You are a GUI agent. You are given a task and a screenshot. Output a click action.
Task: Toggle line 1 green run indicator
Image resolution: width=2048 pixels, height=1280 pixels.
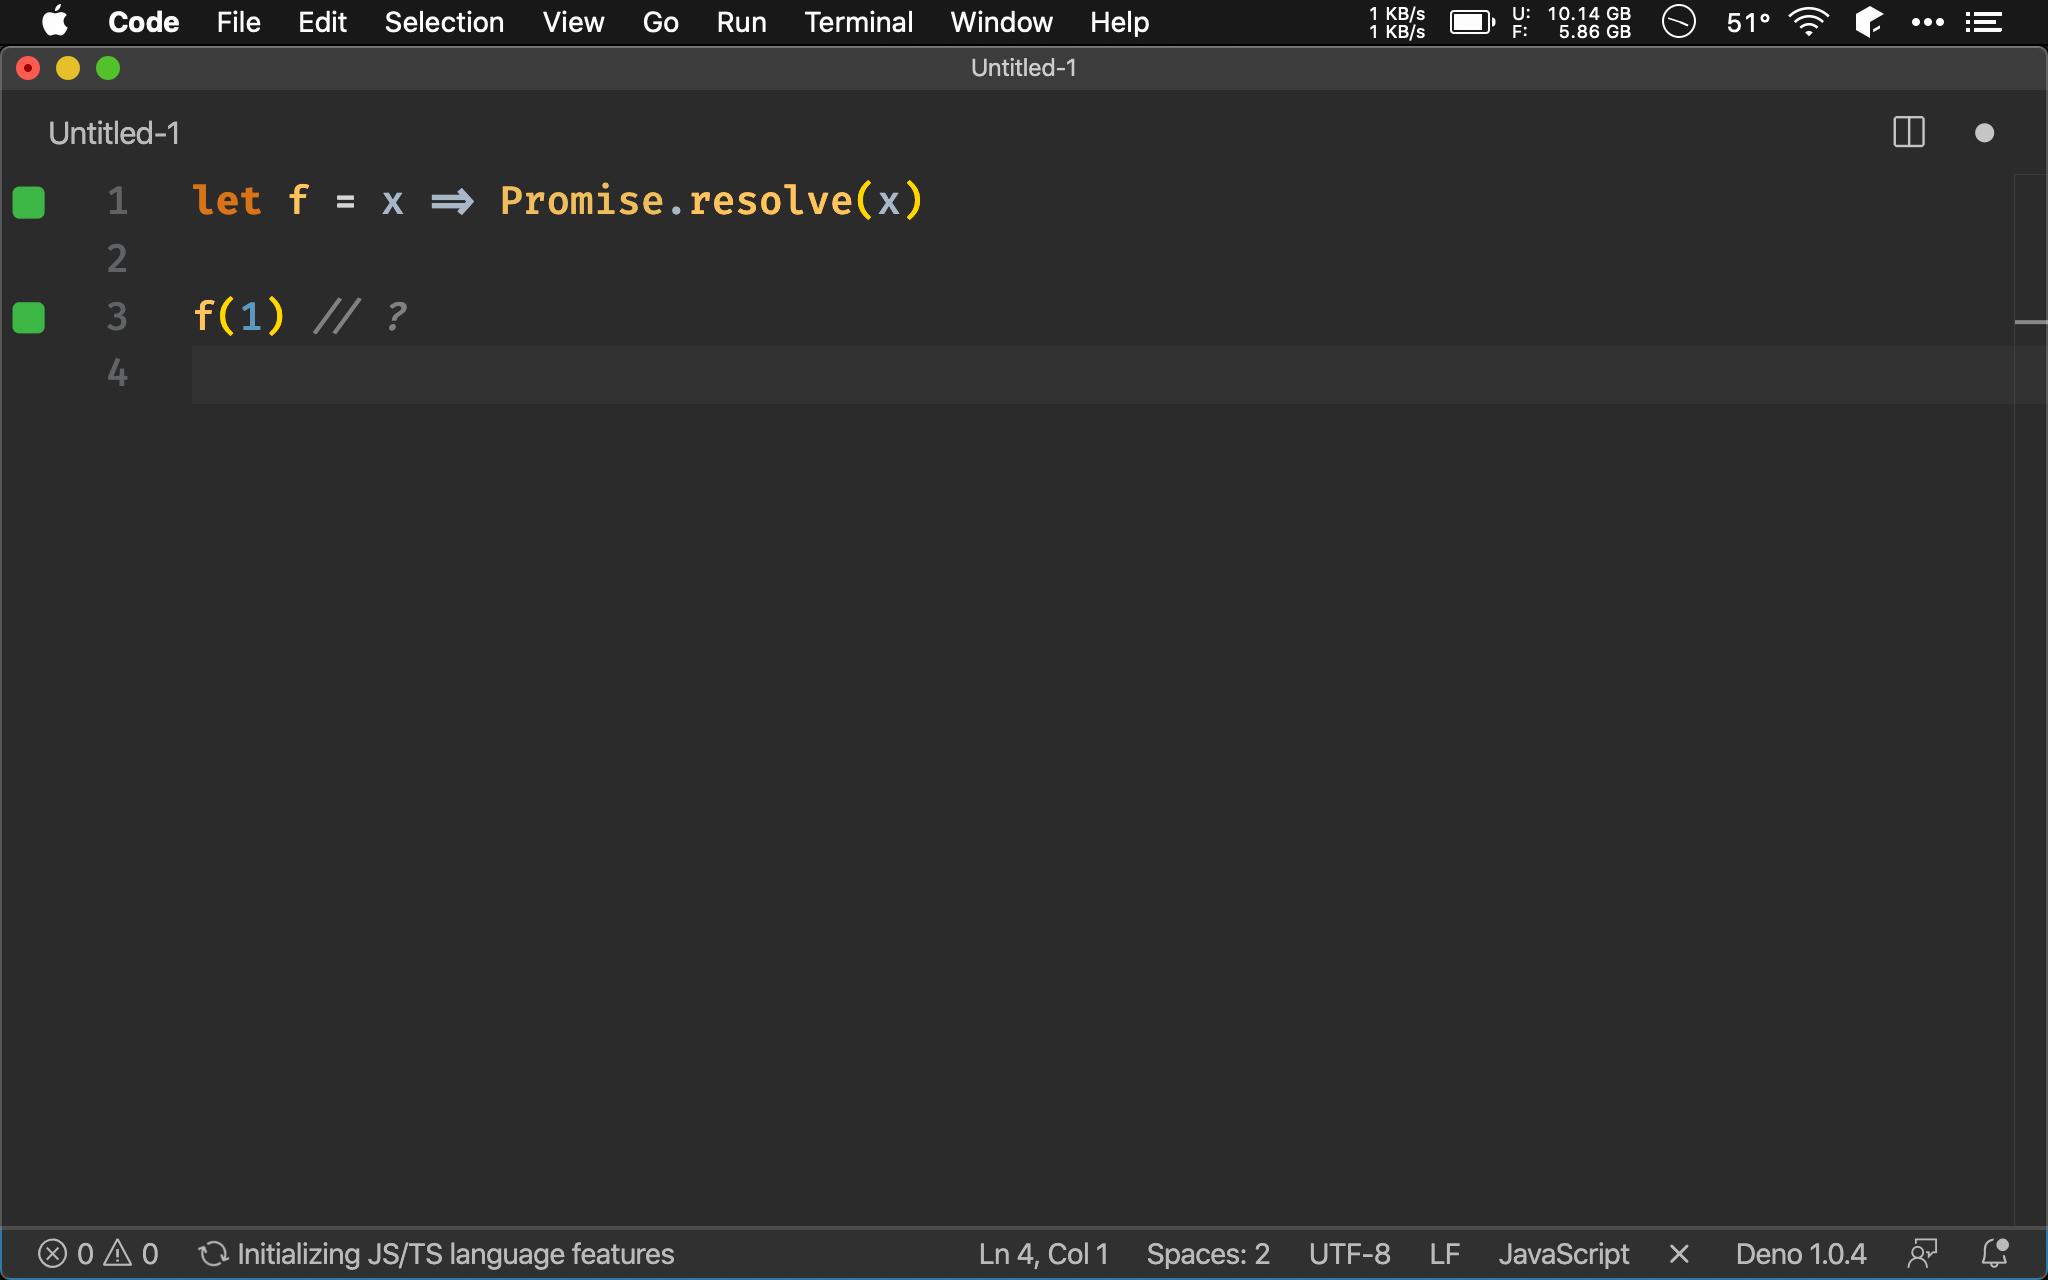[29, 204]
